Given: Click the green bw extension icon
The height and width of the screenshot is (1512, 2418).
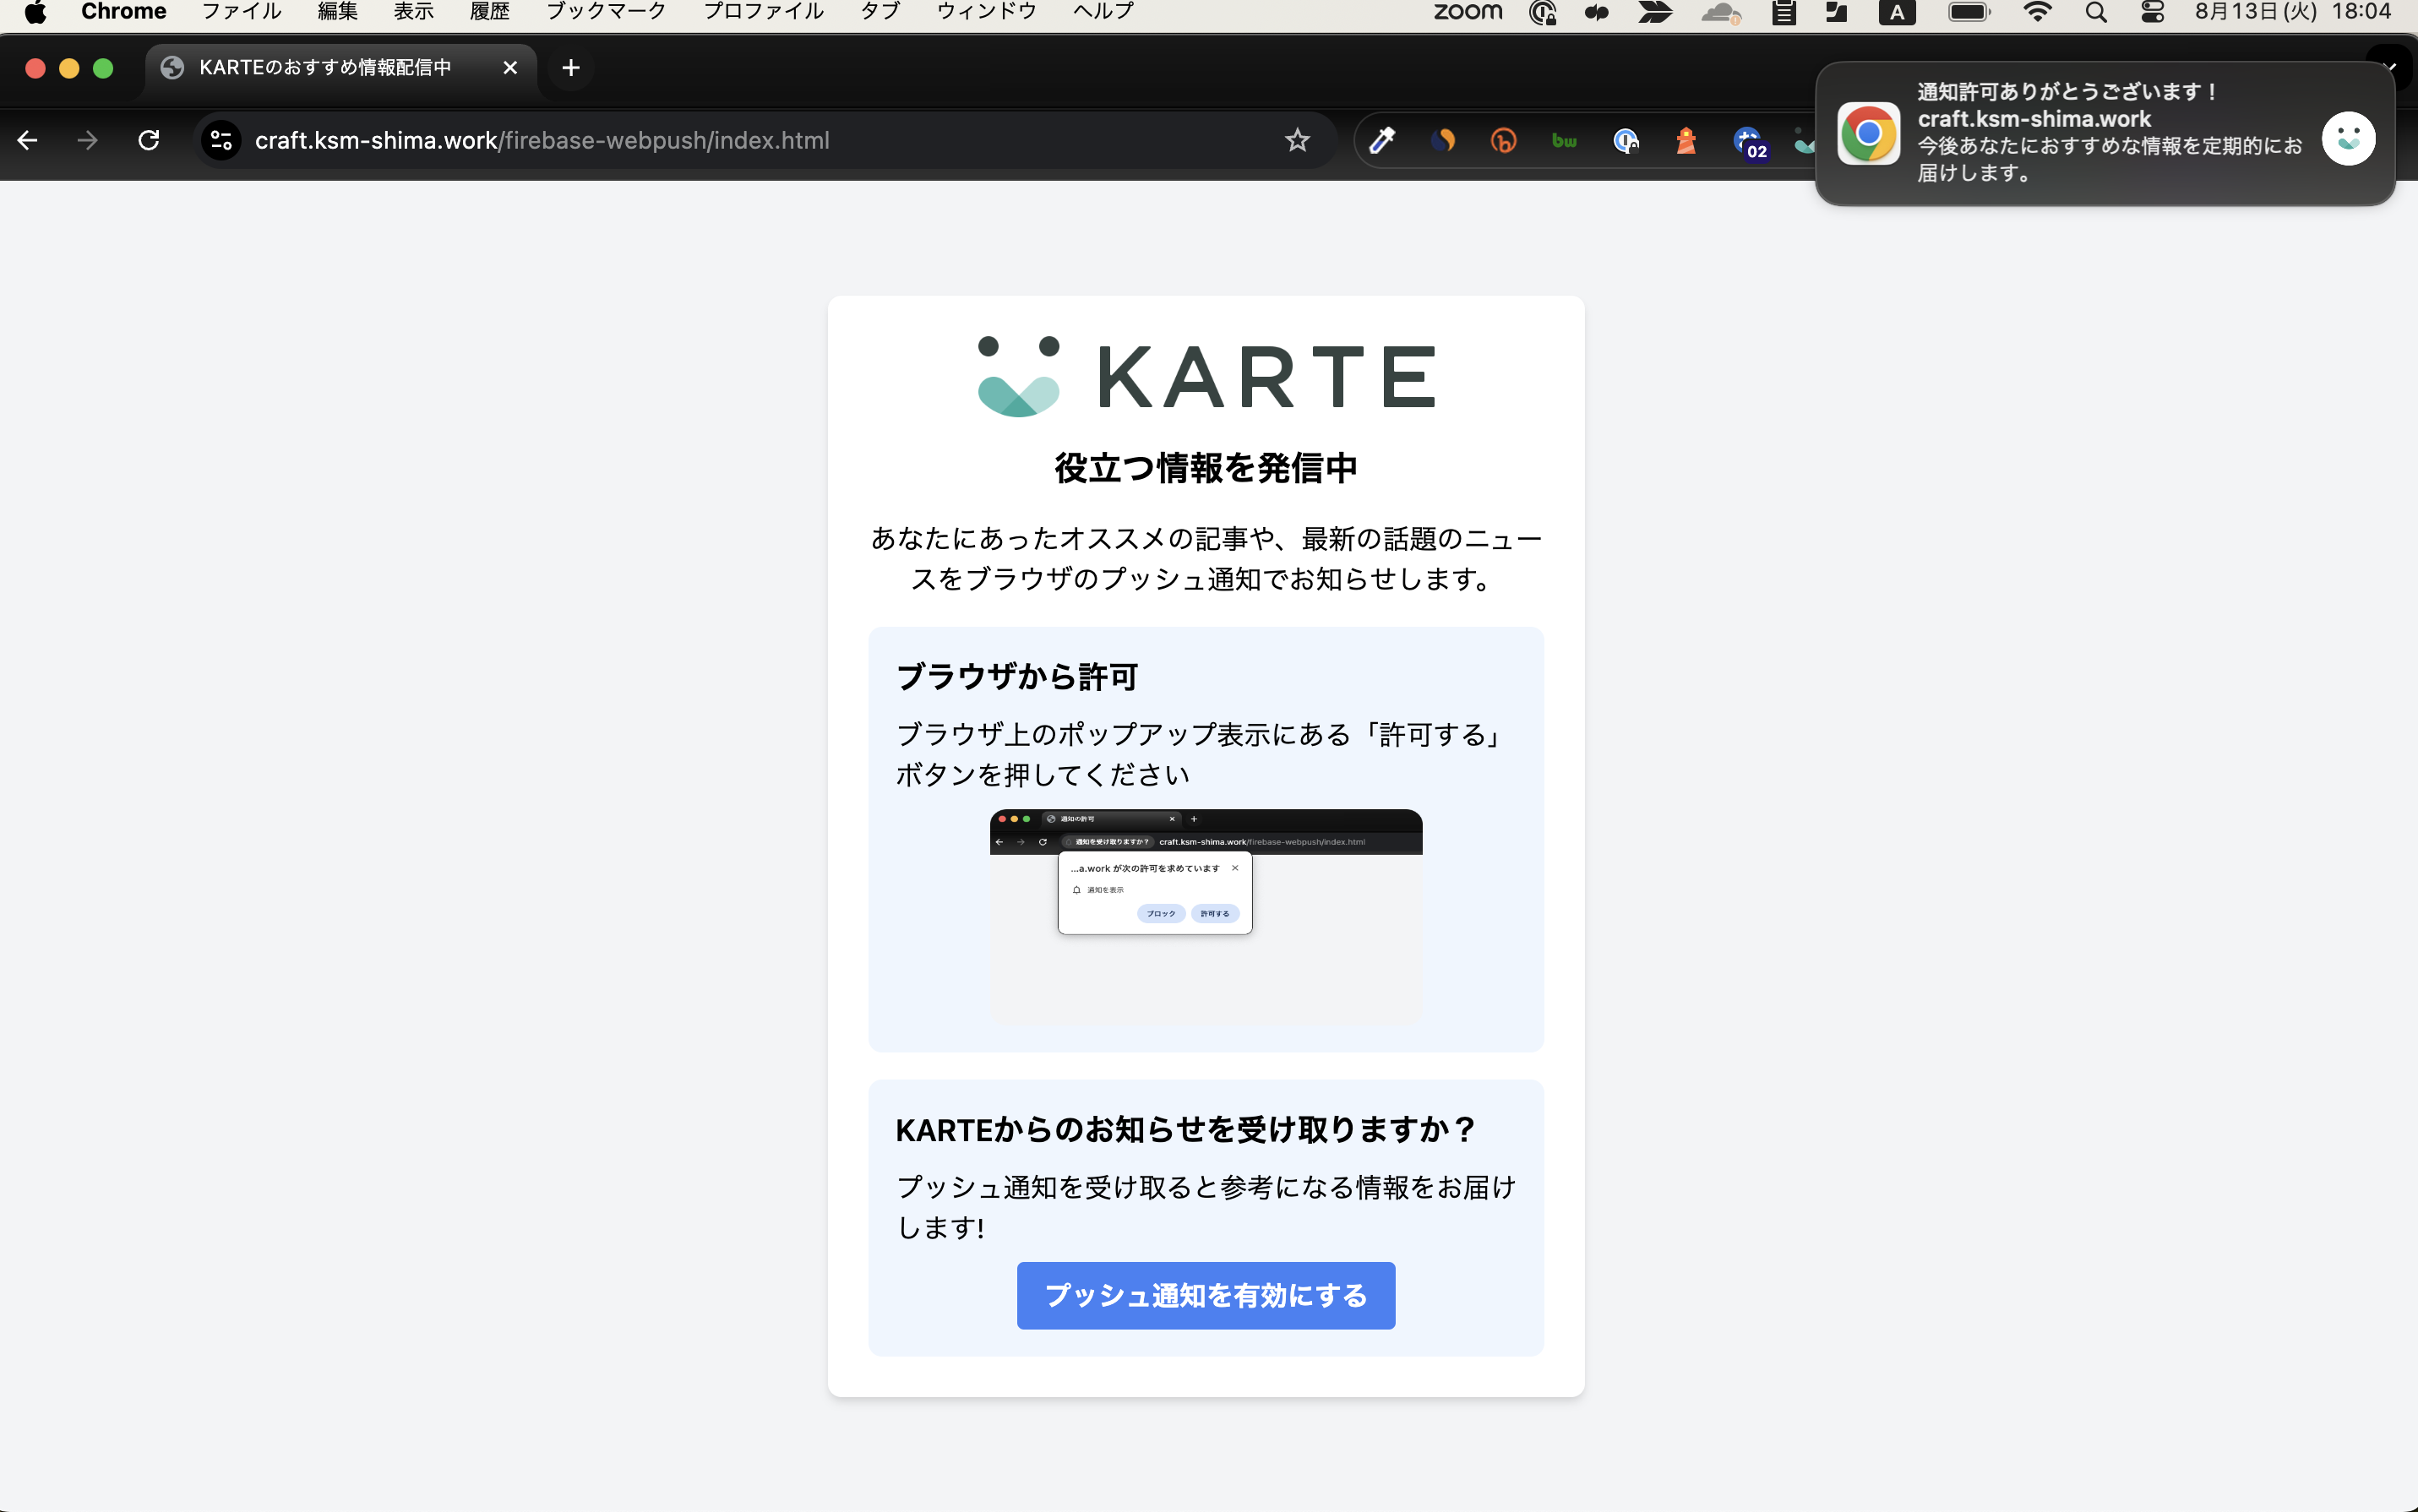Looking at the screenshot, I should click(1564, 140).
